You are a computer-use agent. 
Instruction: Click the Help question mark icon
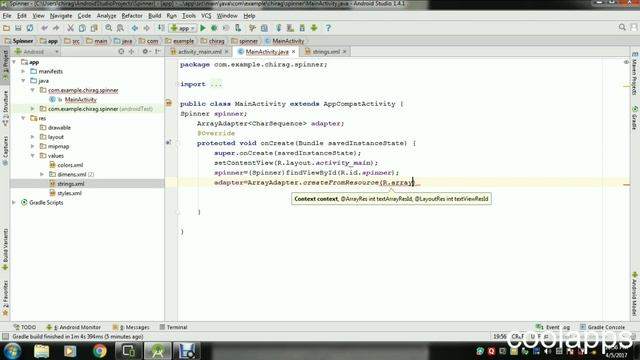tap(328, 28)
